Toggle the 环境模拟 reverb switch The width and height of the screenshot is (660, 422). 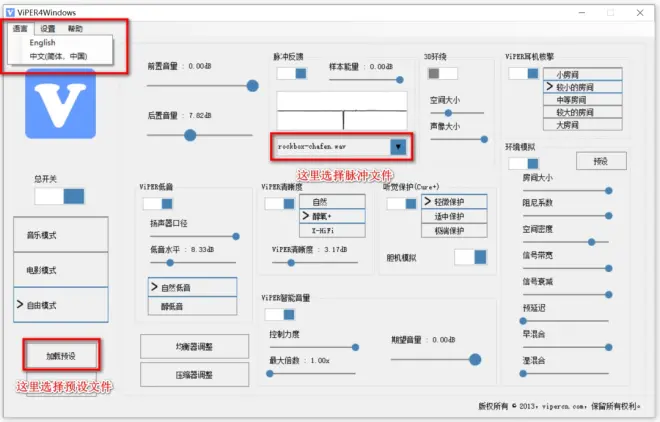click(523, 163)
